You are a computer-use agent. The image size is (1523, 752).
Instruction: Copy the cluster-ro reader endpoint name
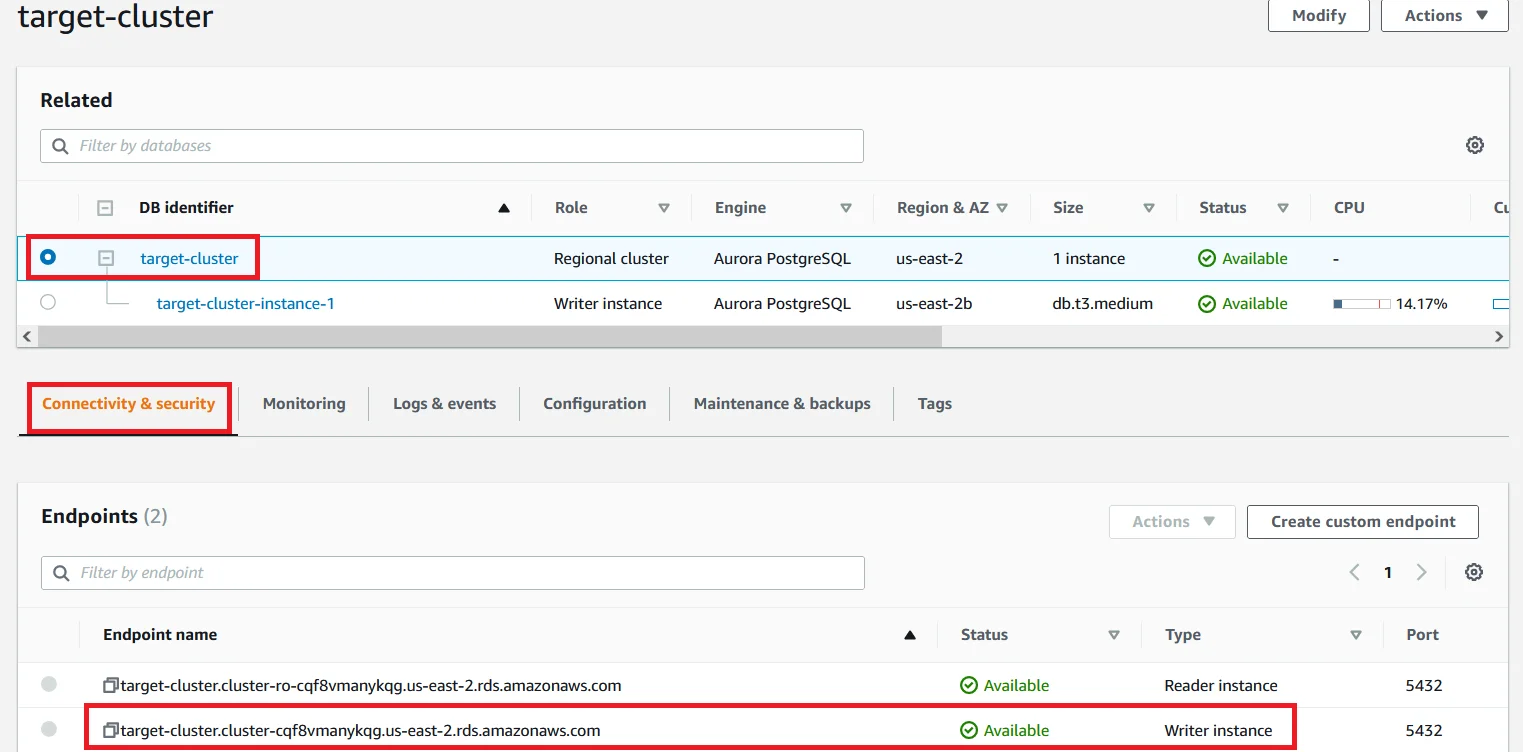point(111,685)
